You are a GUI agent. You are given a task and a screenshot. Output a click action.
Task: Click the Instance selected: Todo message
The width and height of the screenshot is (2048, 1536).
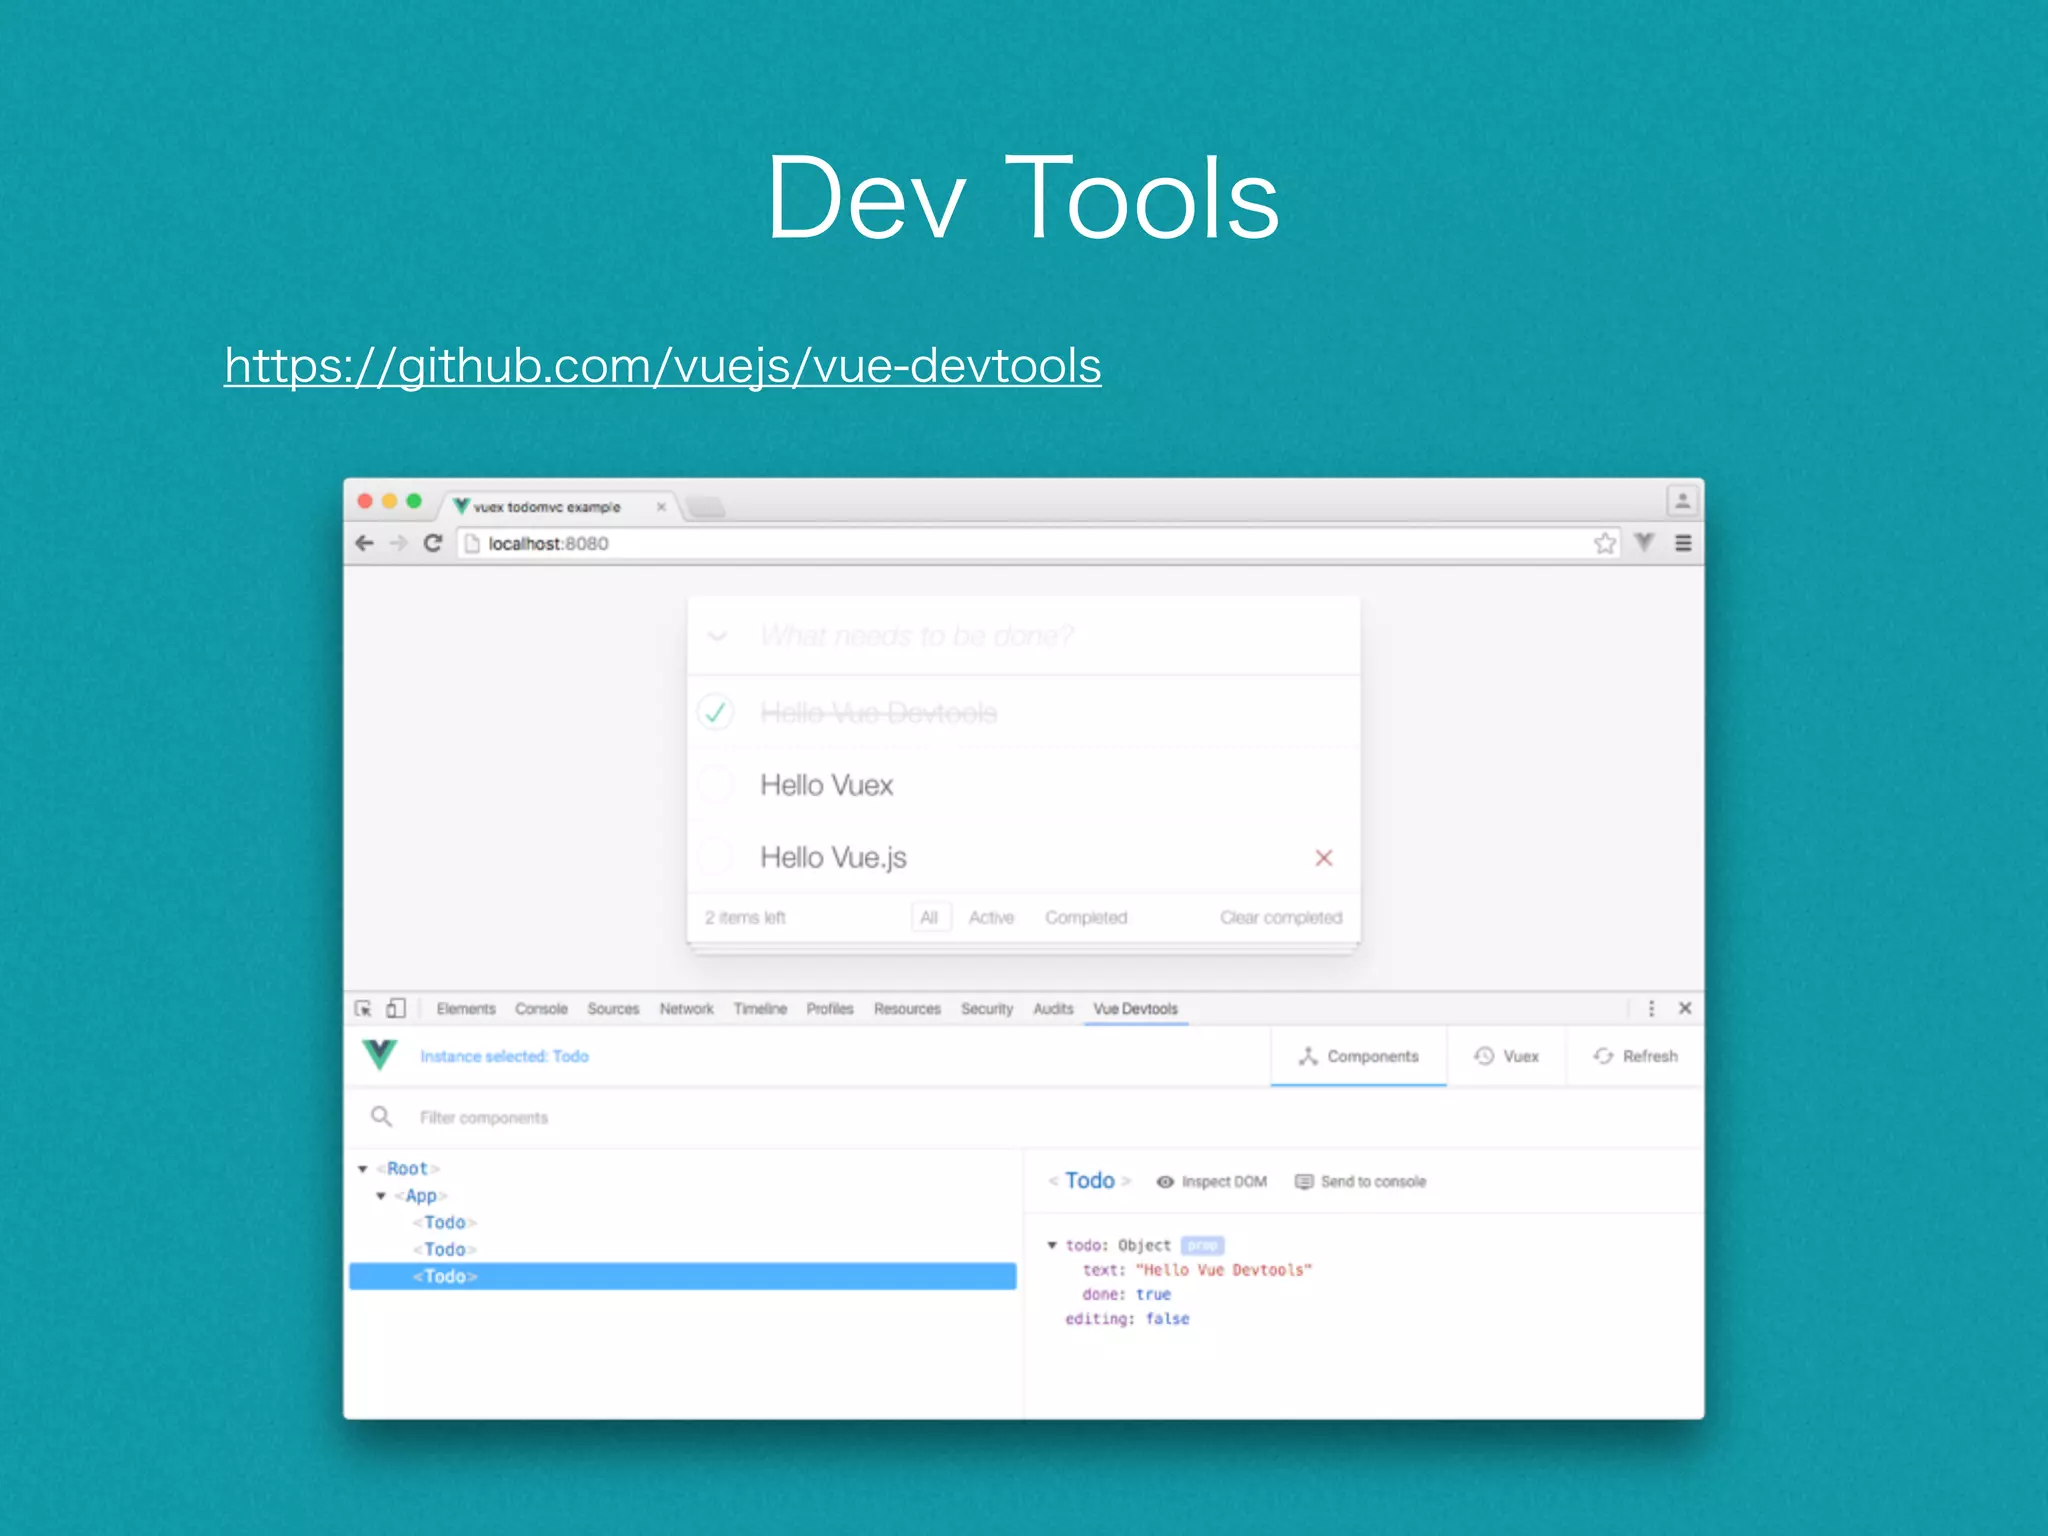[504, 1056]
